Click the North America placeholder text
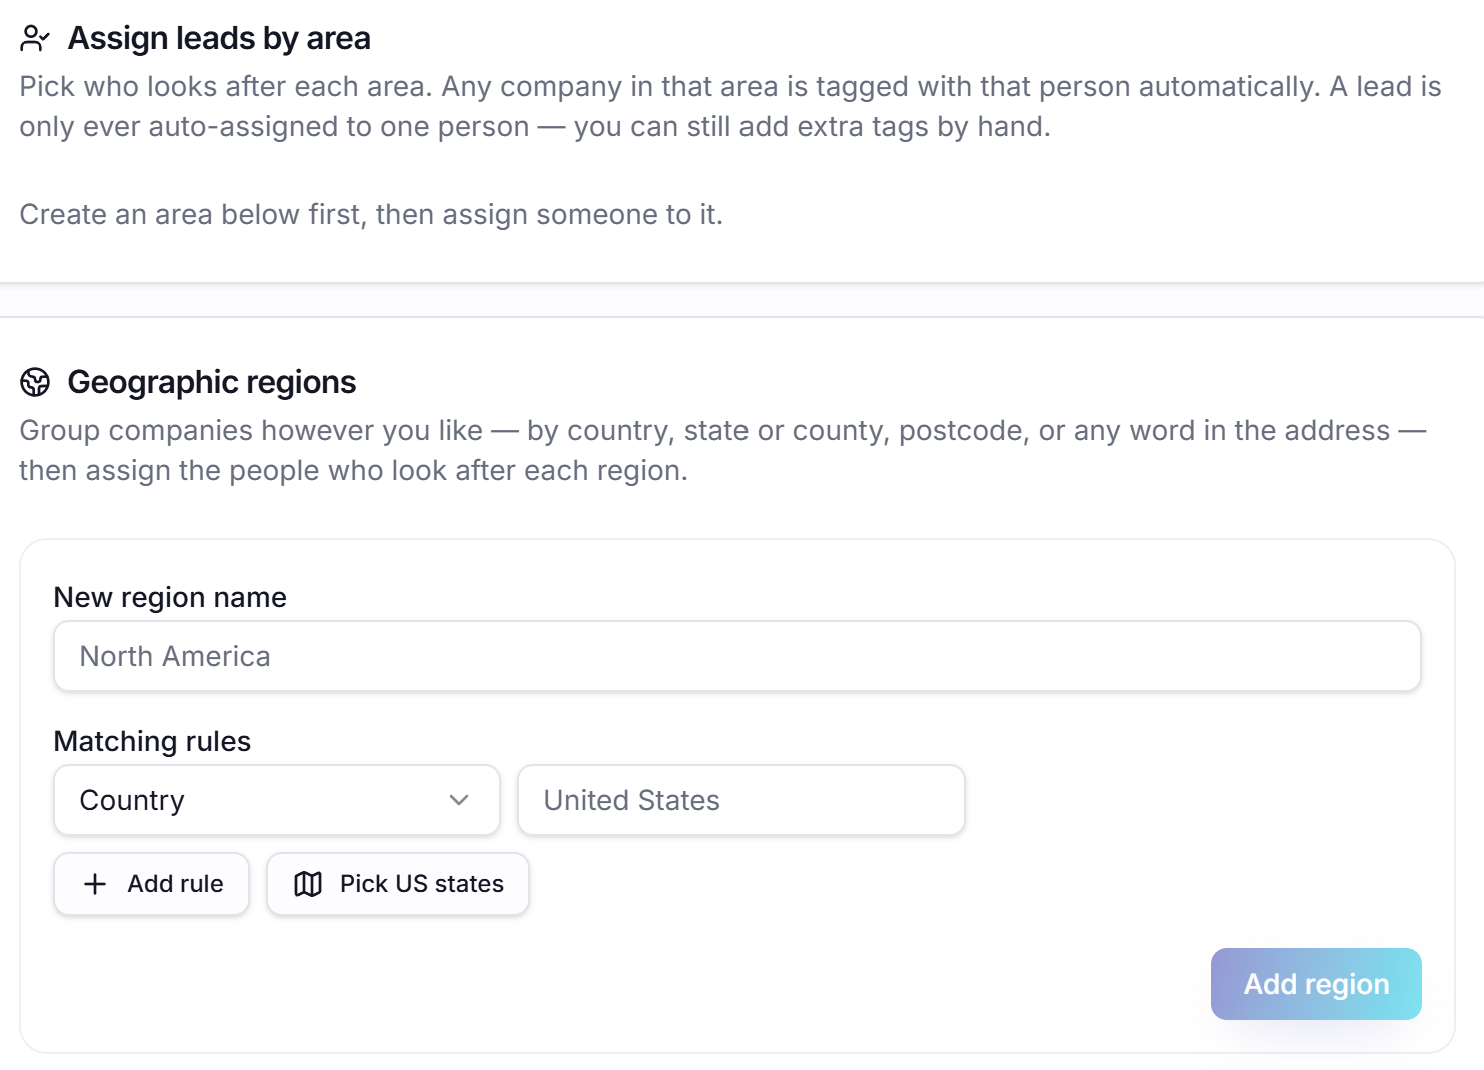 click(175, 656)
